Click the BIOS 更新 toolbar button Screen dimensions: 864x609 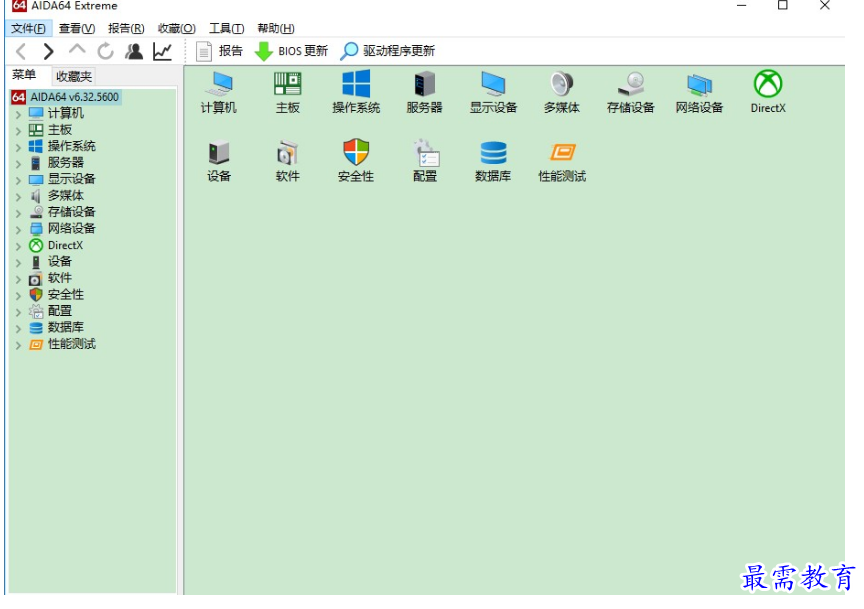coord(291,51)
